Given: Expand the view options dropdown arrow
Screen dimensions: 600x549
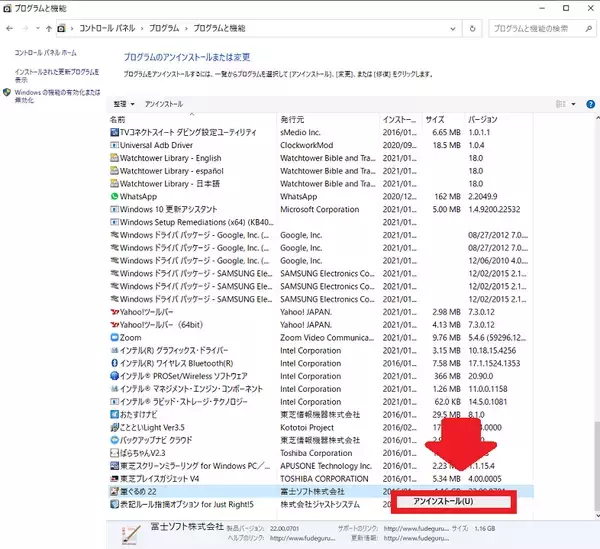Looking at the screenshot, I should click(x=576, y=103).
